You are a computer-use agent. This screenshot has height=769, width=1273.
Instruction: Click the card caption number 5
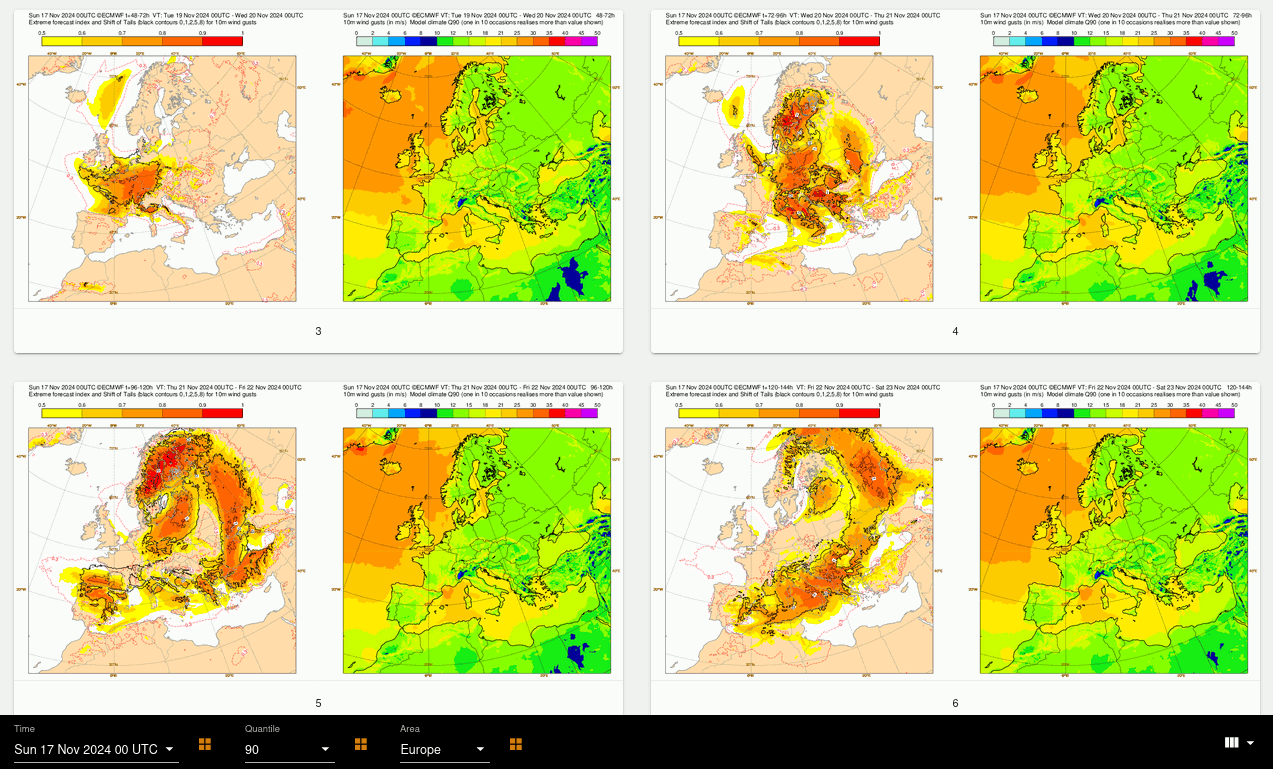tap(318, 703)
